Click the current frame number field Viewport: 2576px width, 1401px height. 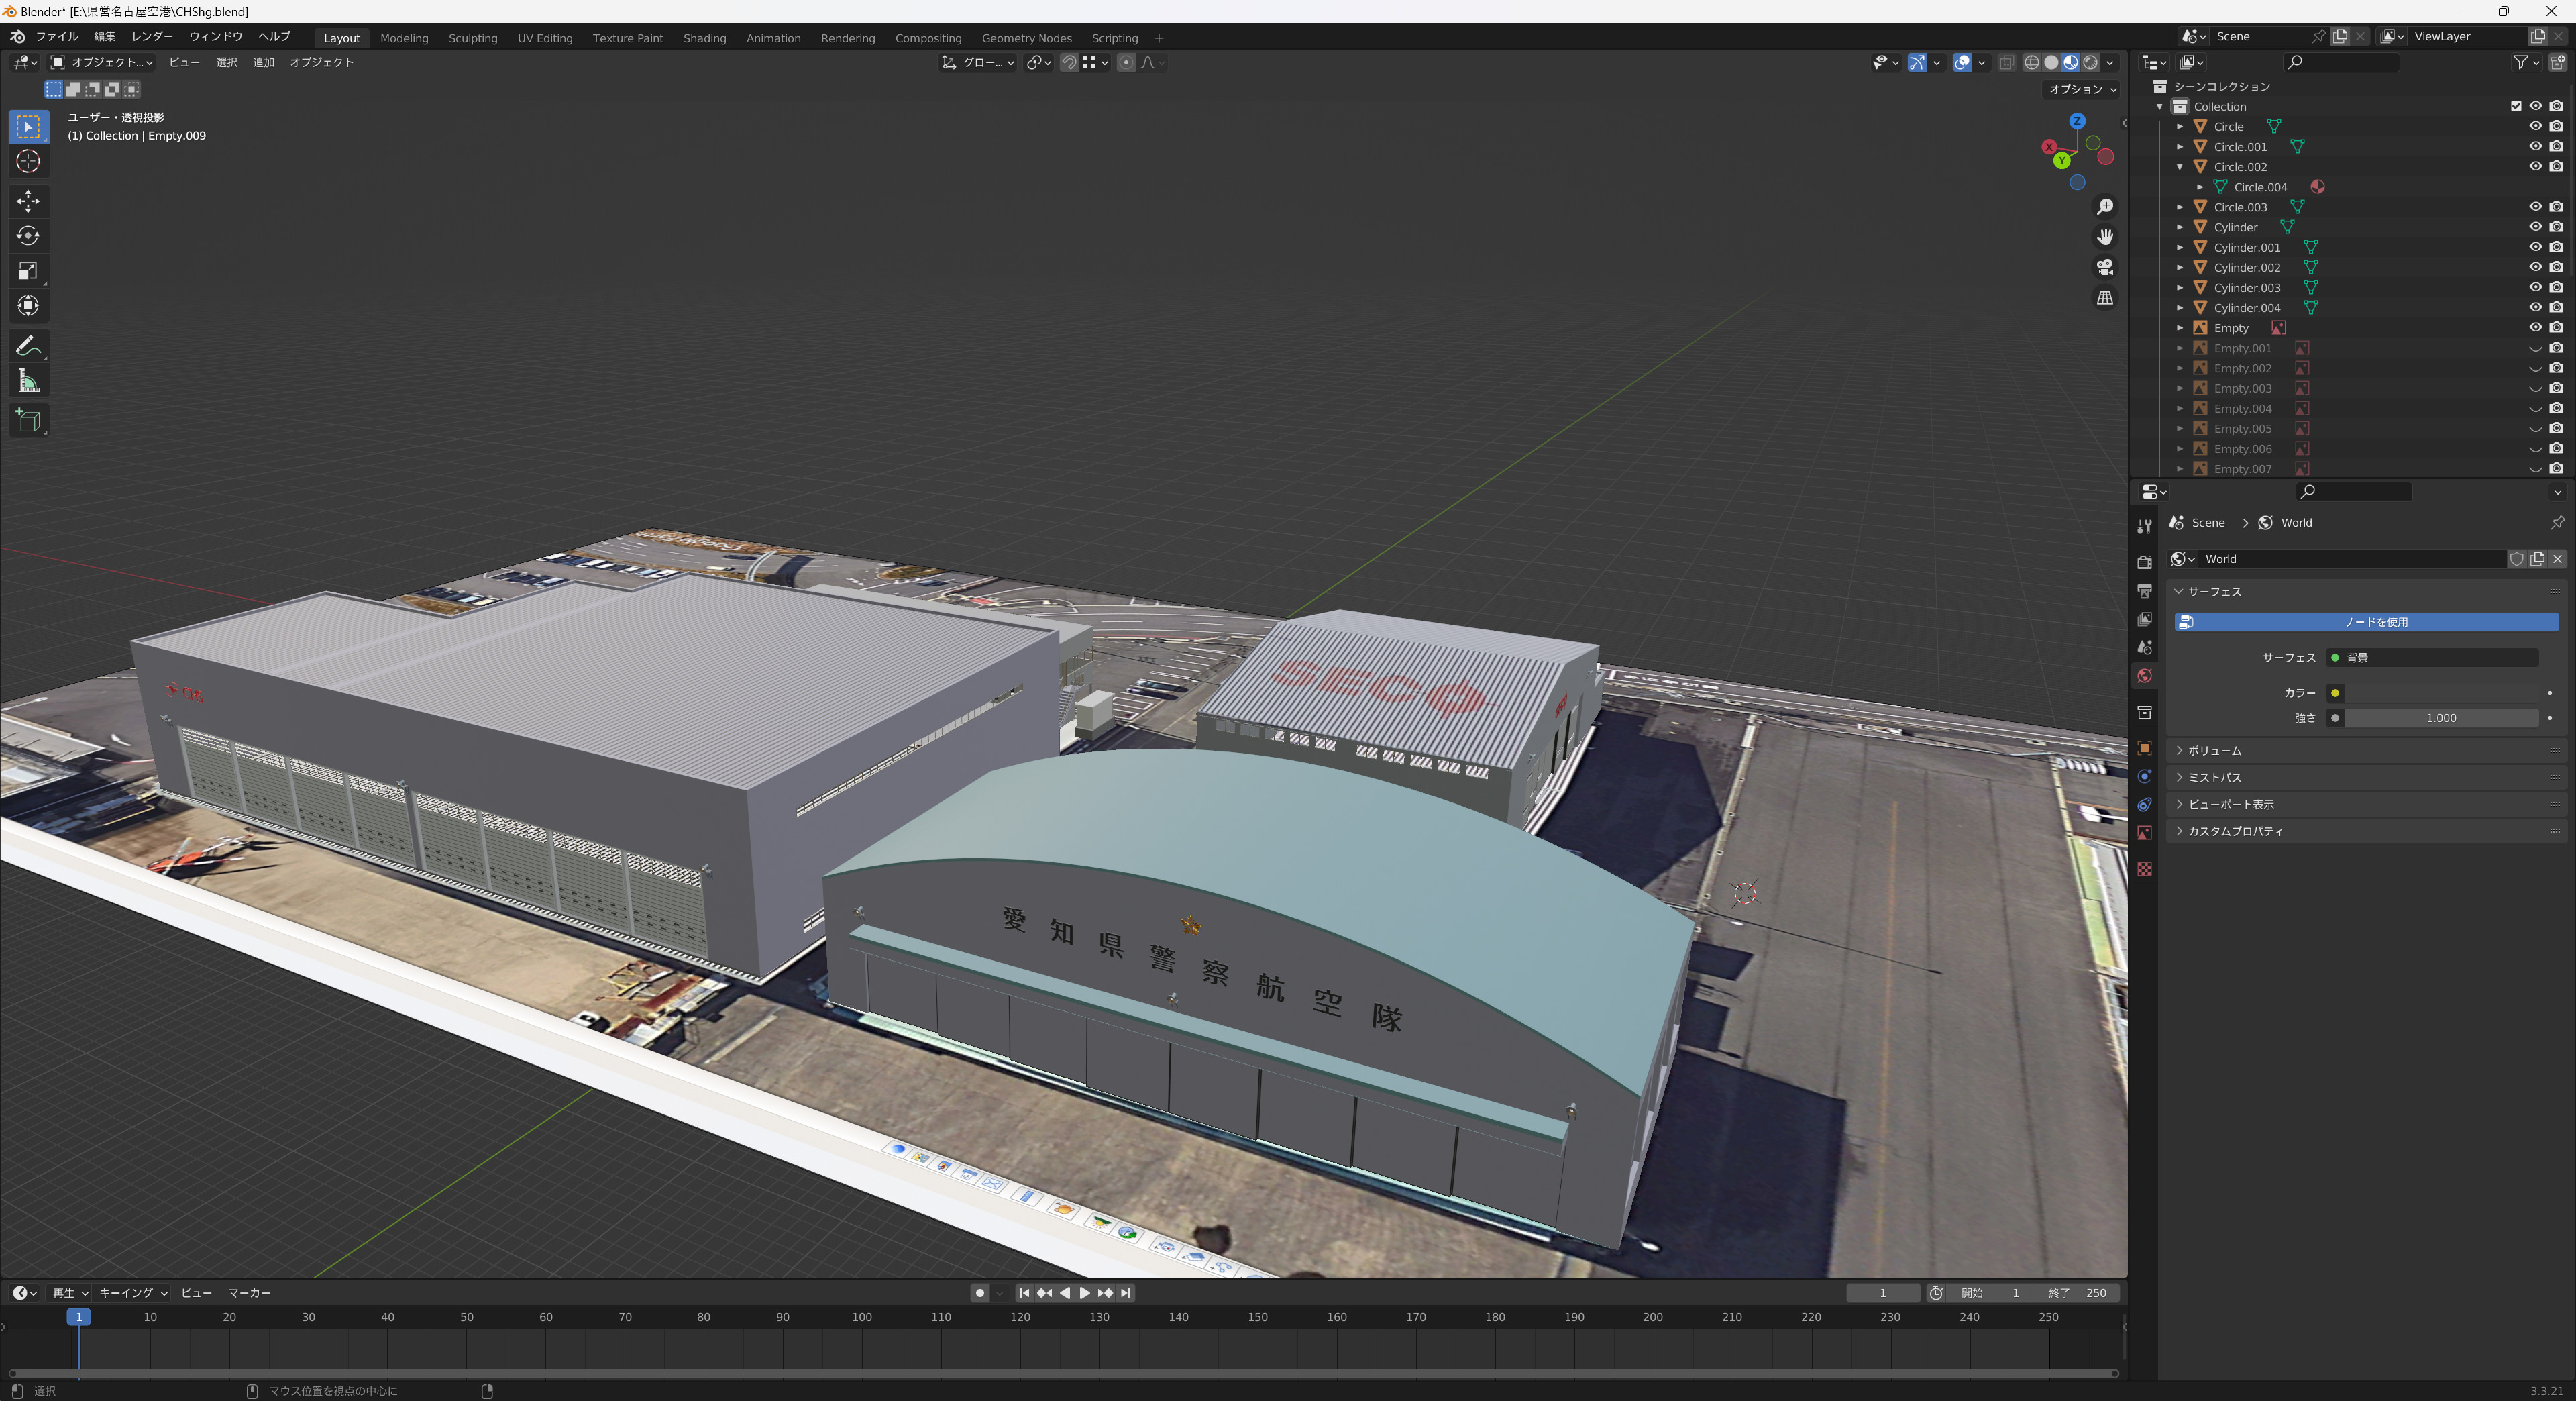(1883, 1293)
